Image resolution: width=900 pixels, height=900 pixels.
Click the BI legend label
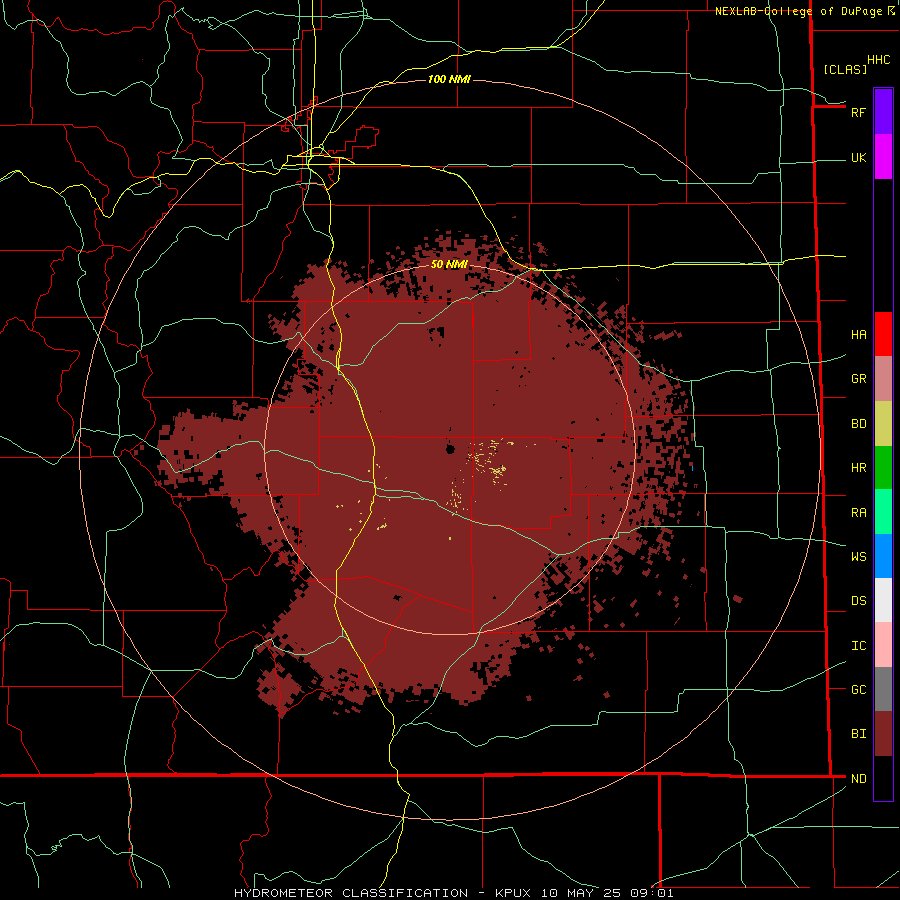(858, 734)
